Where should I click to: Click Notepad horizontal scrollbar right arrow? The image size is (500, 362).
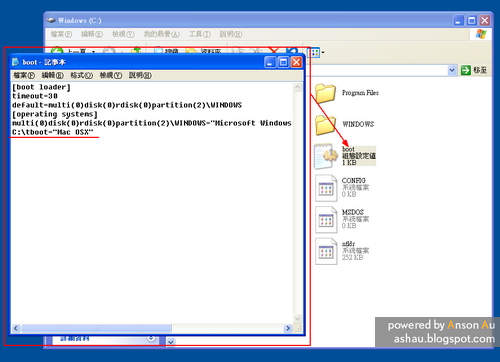tap(288, 328)
